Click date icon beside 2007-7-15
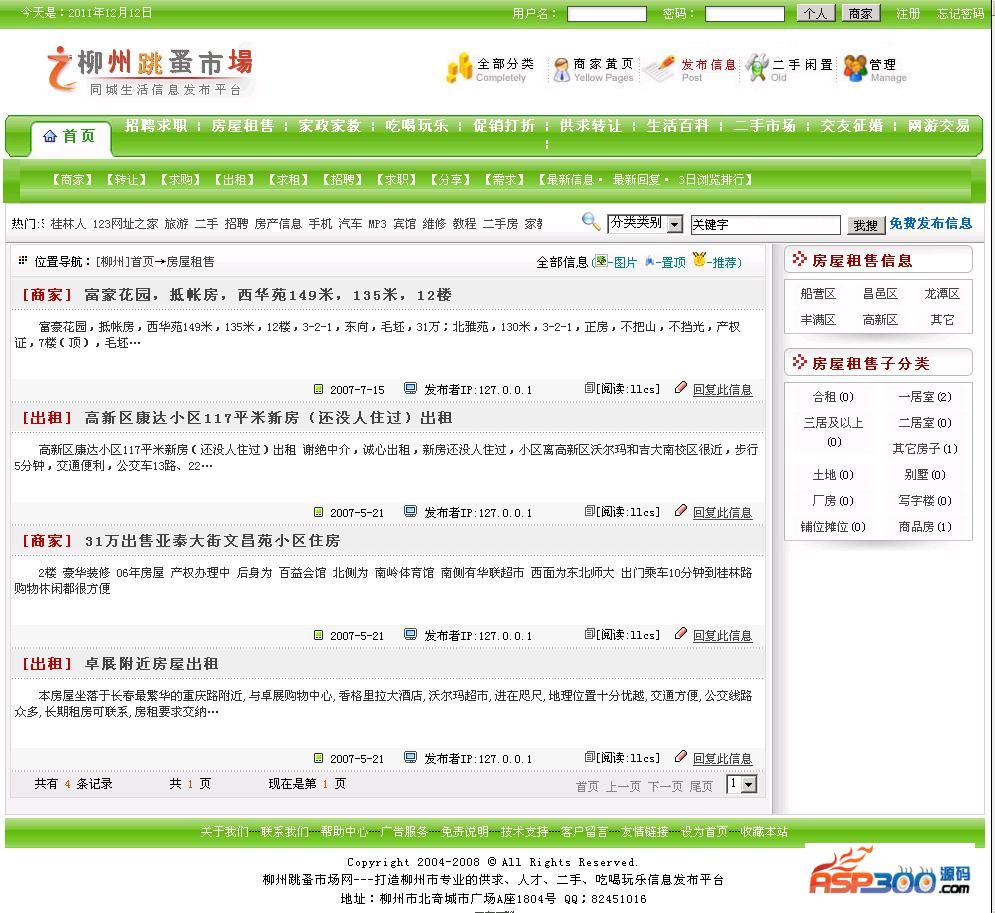Viewport: 995px width, 913px height. [319, 389]
